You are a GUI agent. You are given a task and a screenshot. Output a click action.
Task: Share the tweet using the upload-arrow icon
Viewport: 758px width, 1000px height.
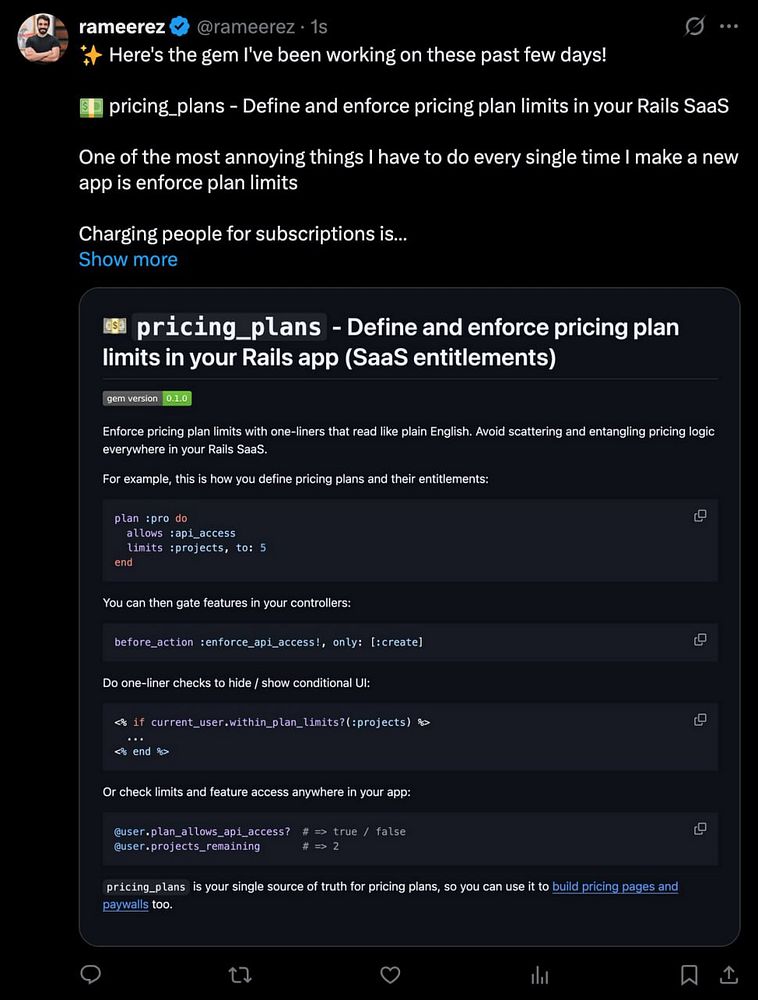click(x=729, y=974)
